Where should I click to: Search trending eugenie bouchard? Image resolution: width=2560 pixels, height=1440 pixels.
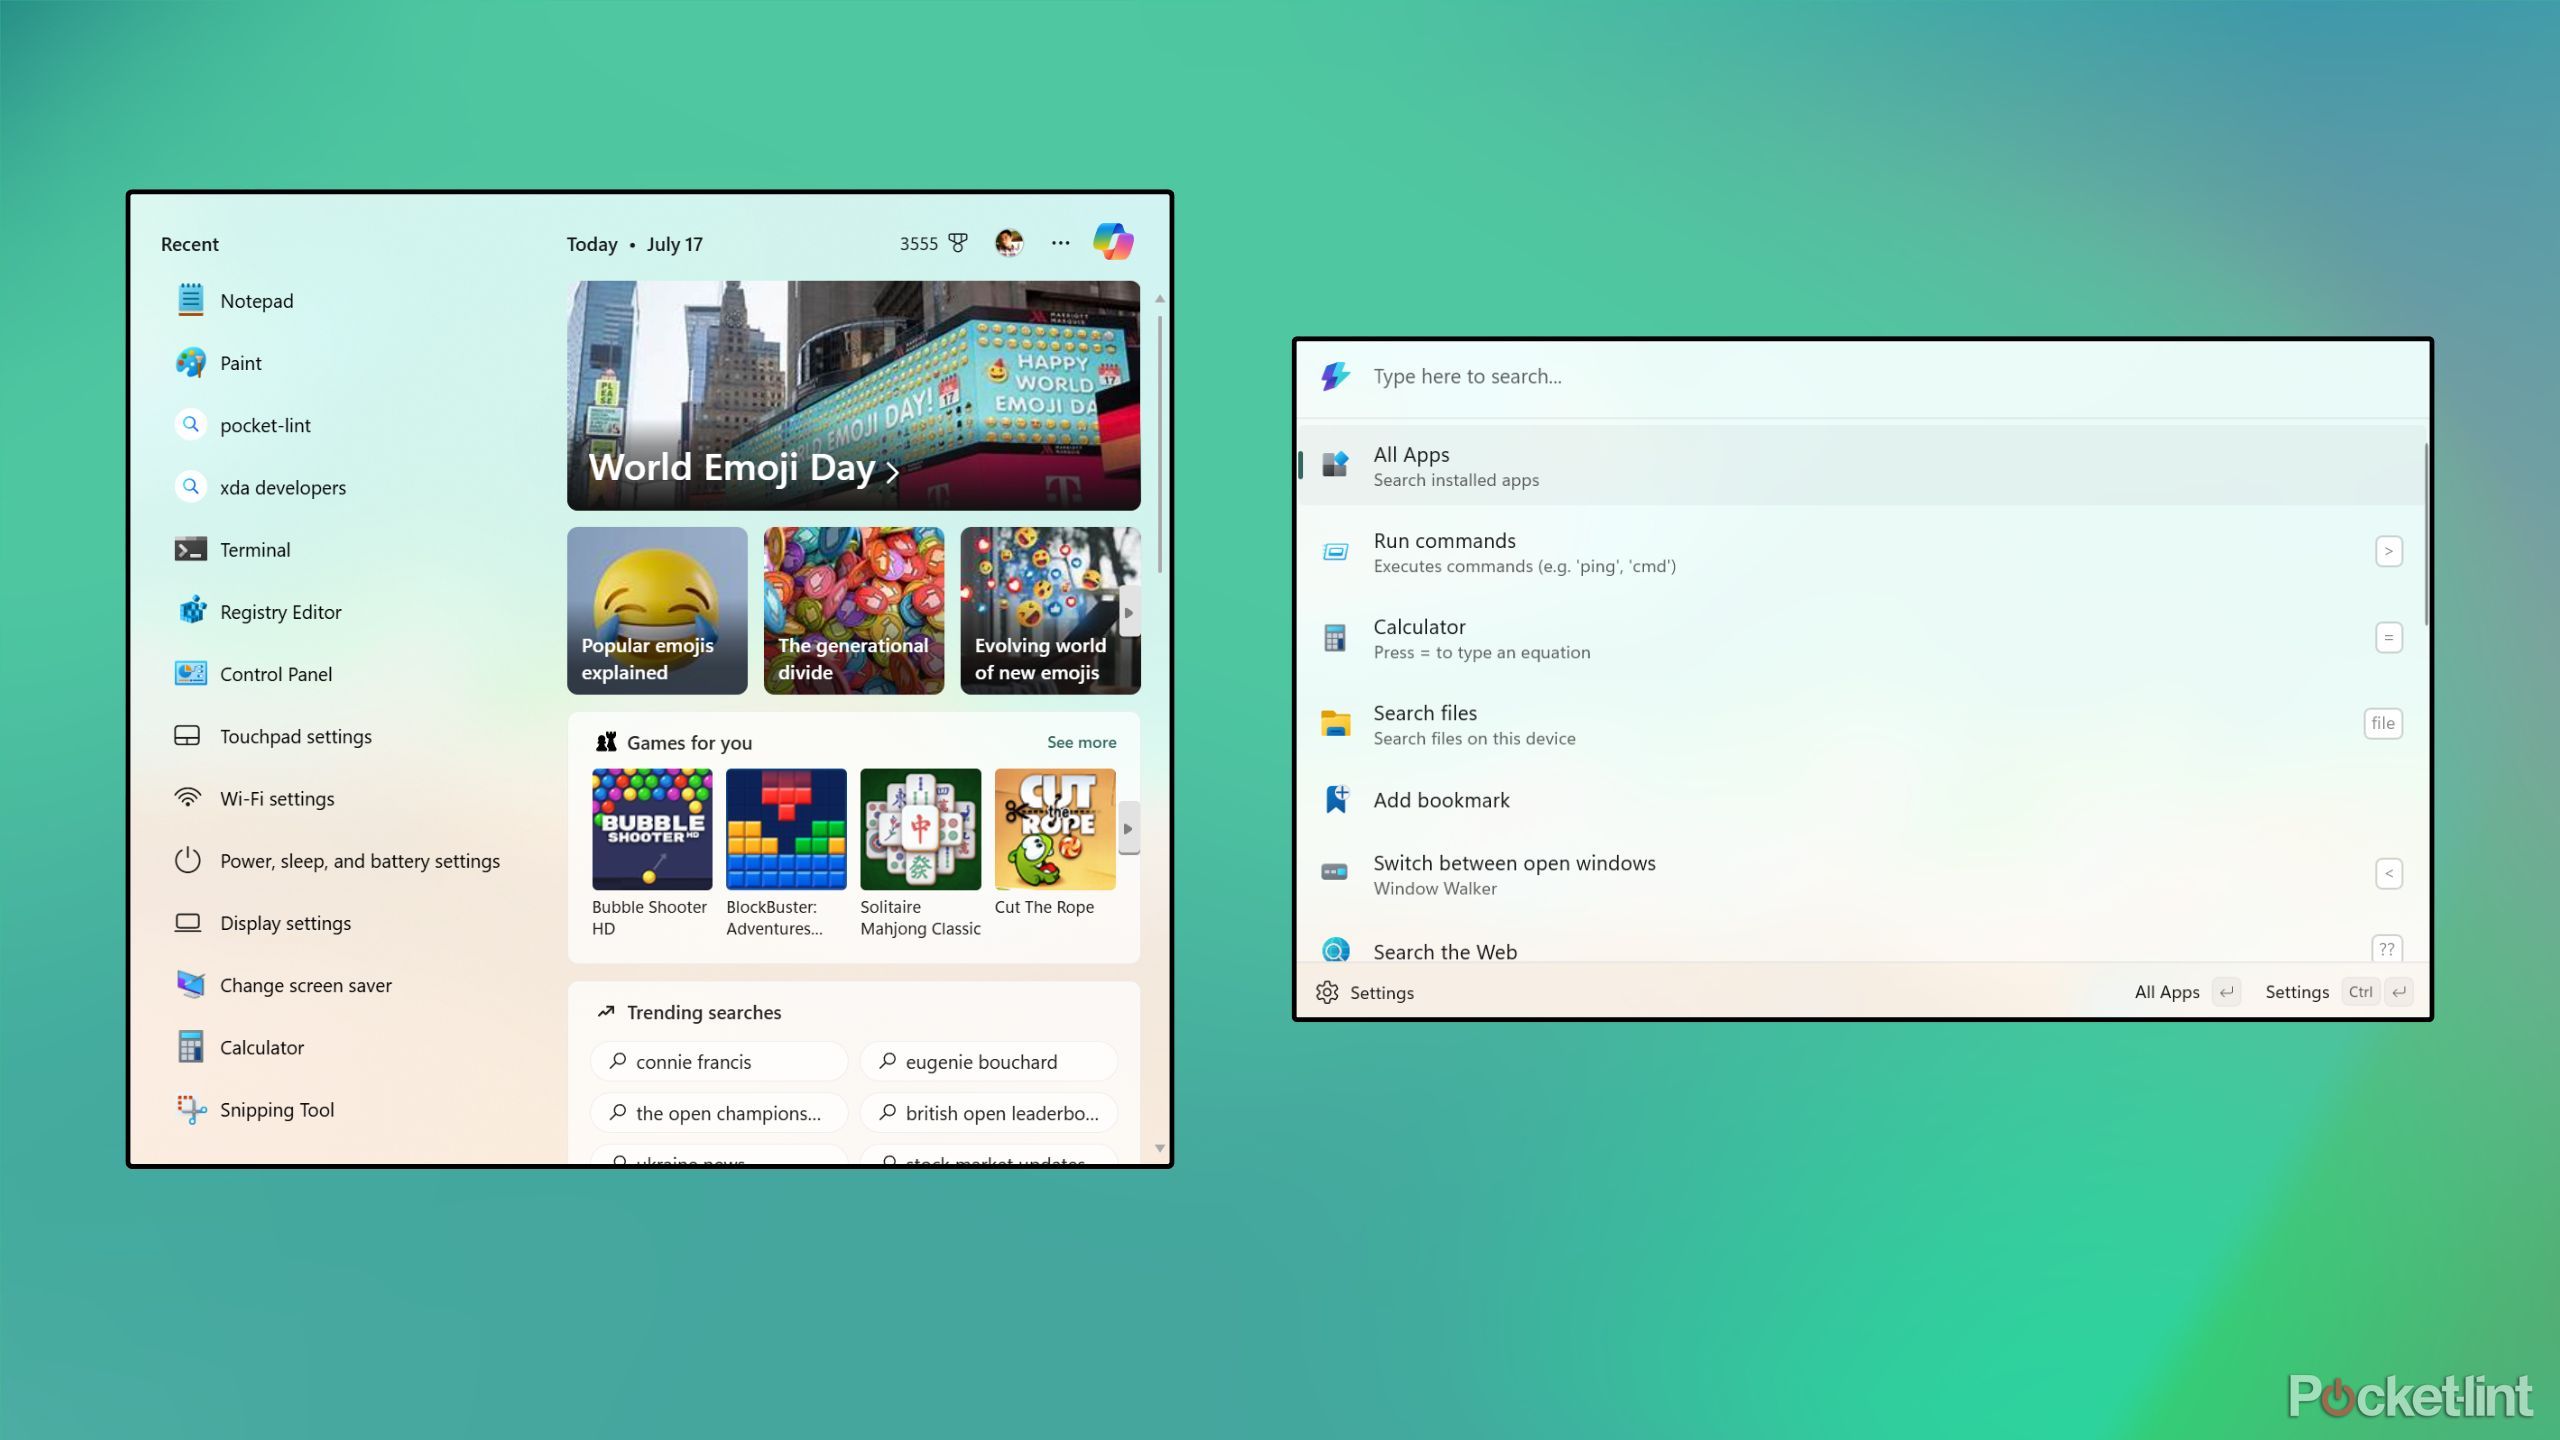[x=988, y=1062]
